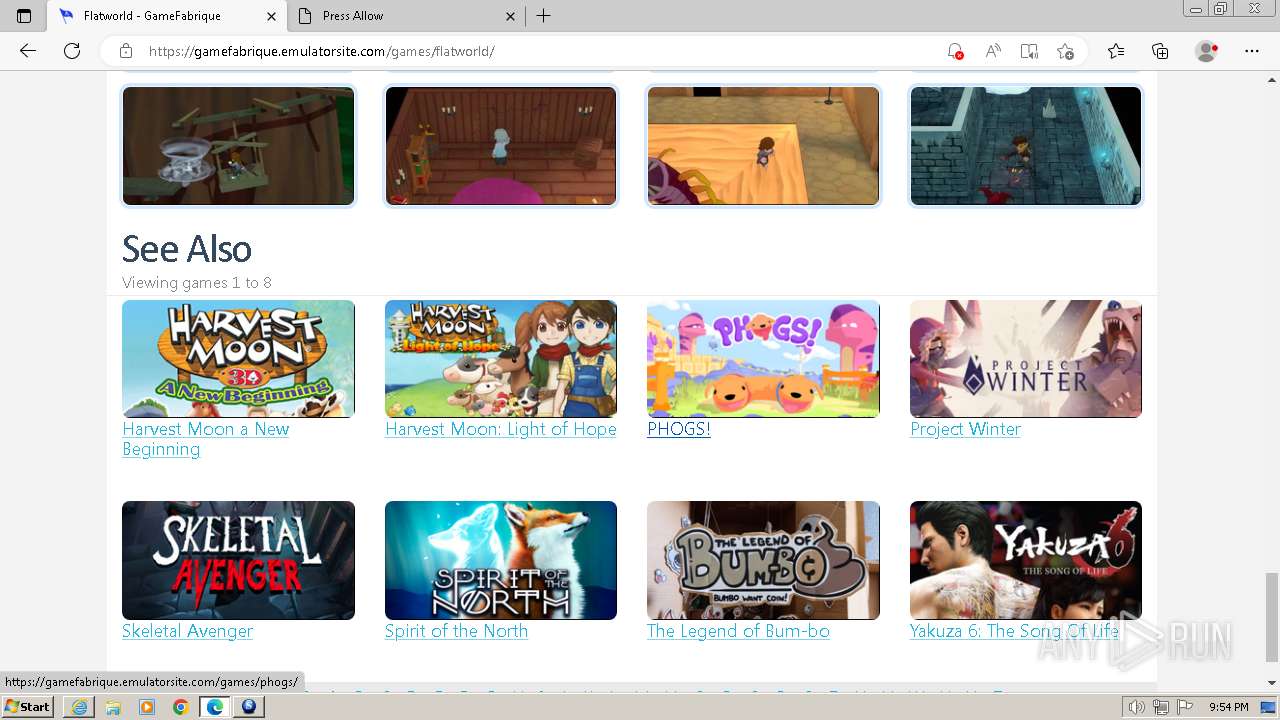Screen dimensions: 1280x720
Task: Click the browser back arrow
Action: [28, 51]
